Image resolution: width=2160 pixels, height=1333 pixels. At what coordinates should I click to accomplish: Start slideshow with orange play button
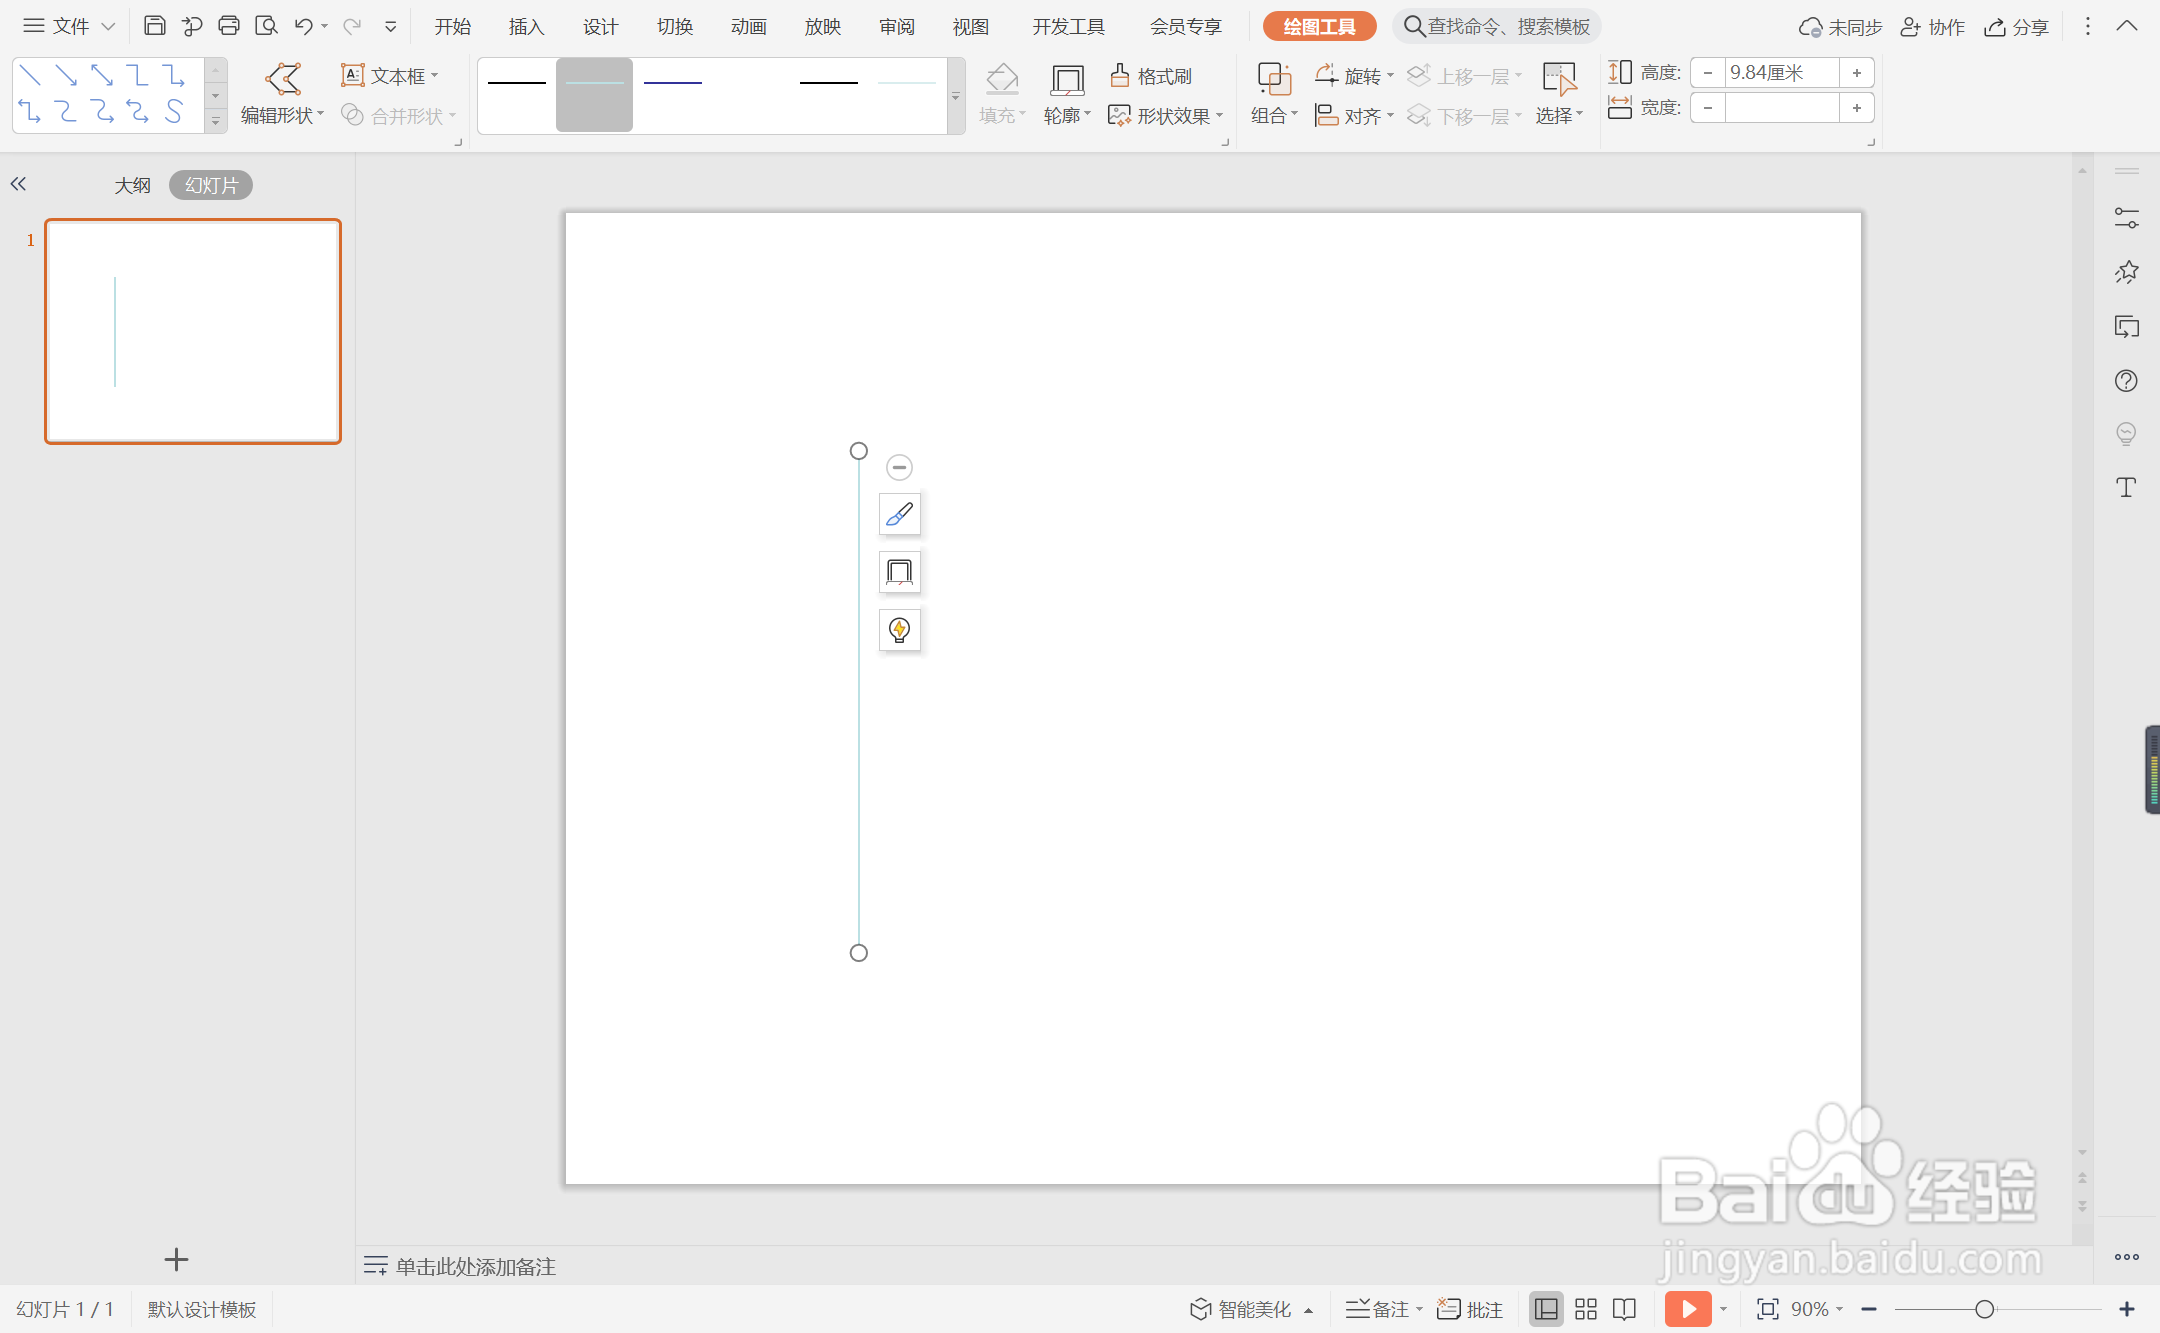pos(1688,1309)
